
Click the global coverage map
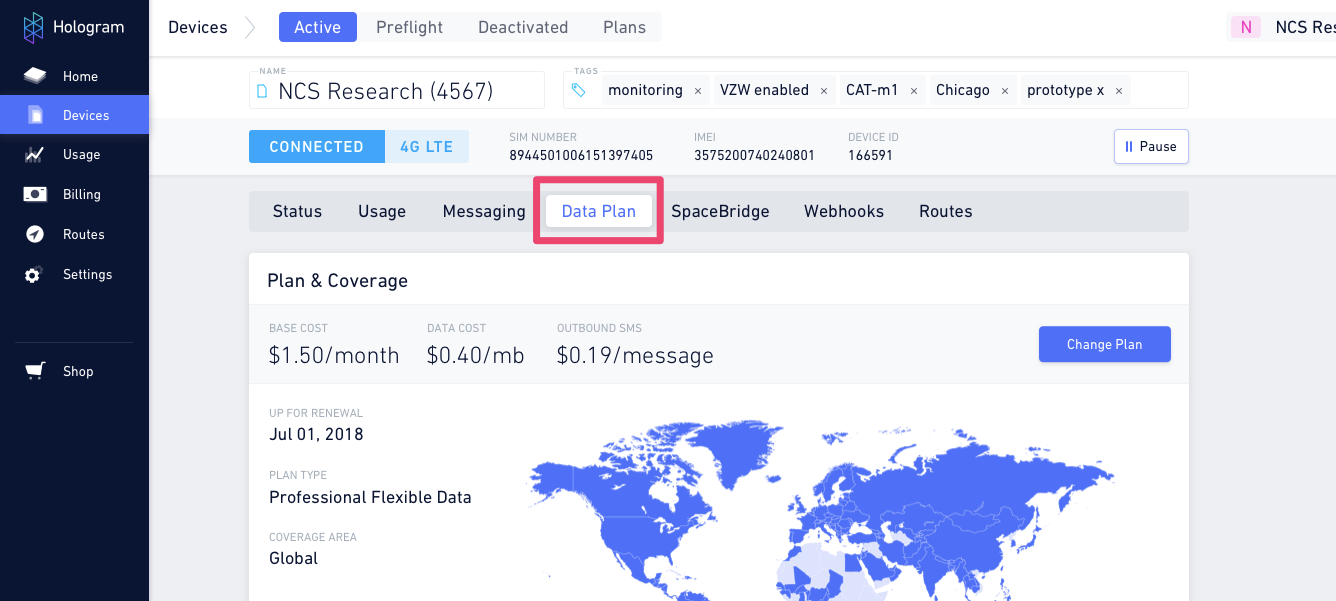pos(820,512)
